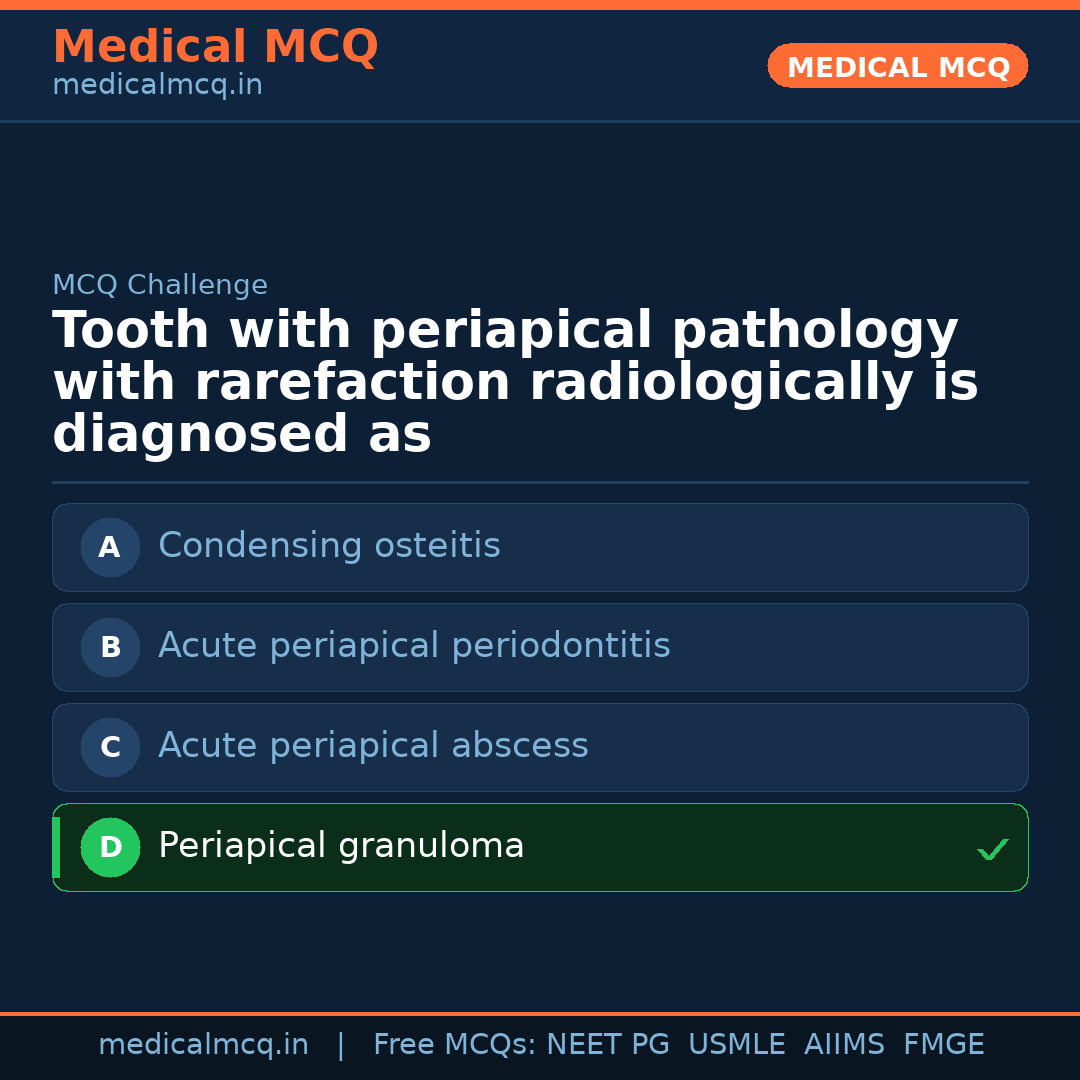Viewport: 1080px width, 1080px height.
Task: Select the Condensing osteitis answer
Action: 329,546
